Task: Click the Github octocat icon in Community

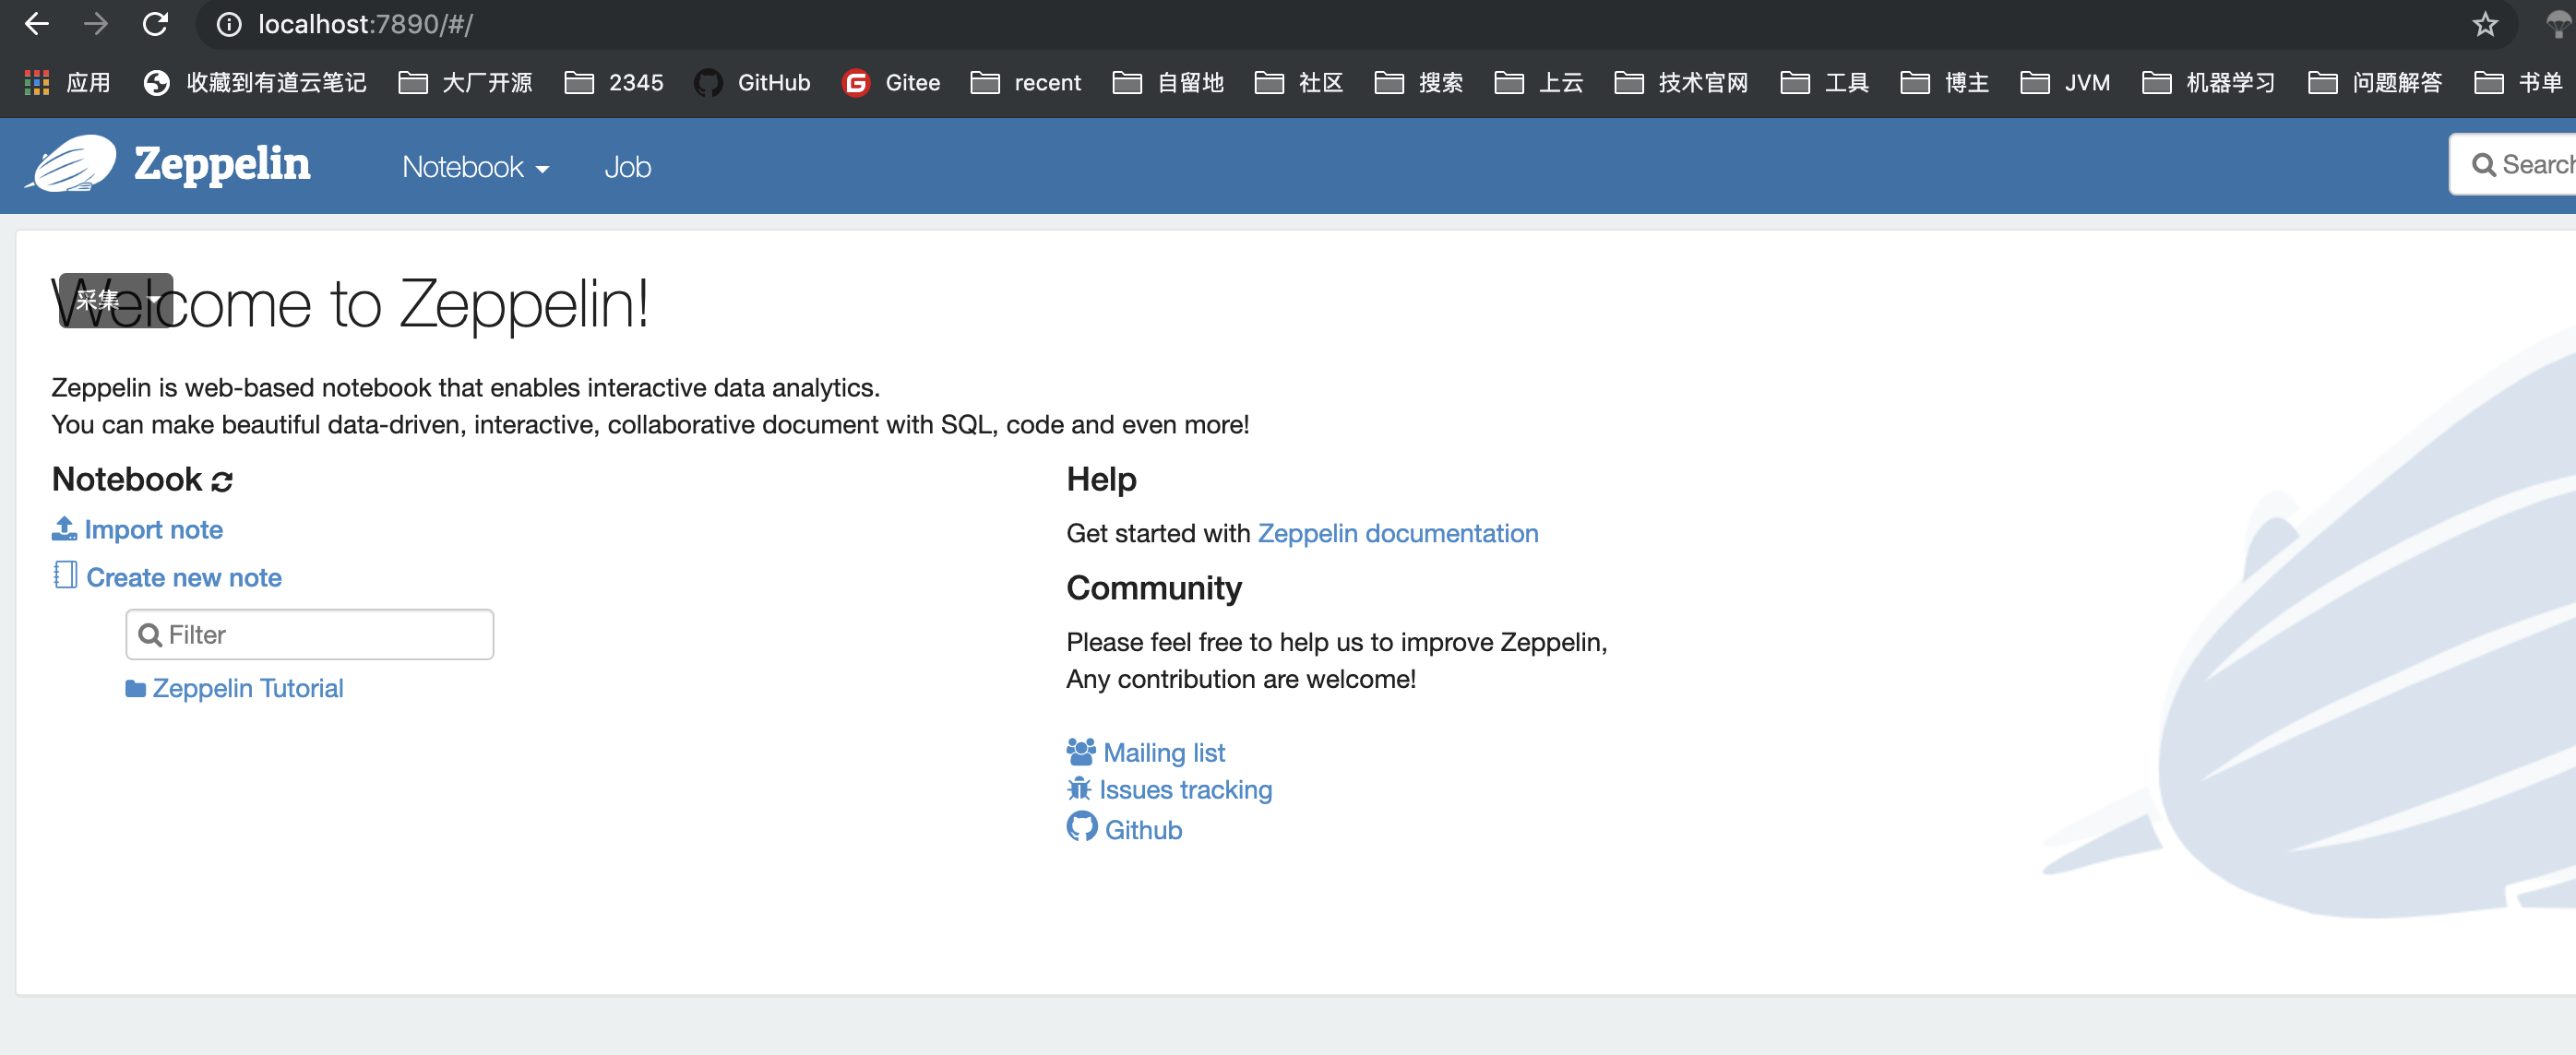Action: [1081, 828]
